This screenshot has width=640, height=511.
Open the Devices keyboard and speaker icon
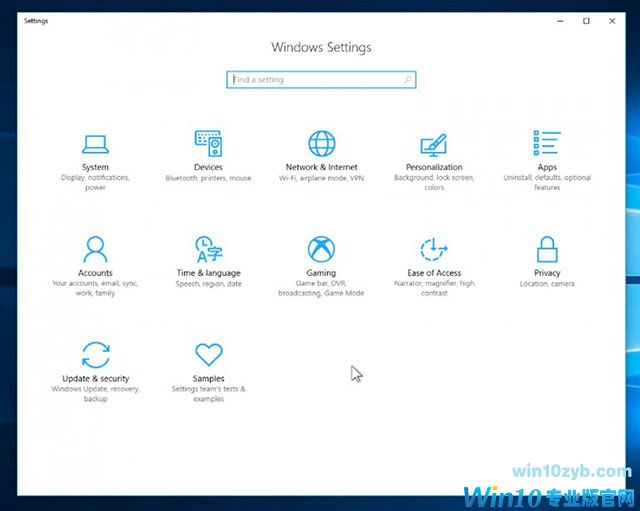pyautogui.click(x=208, y=143)
